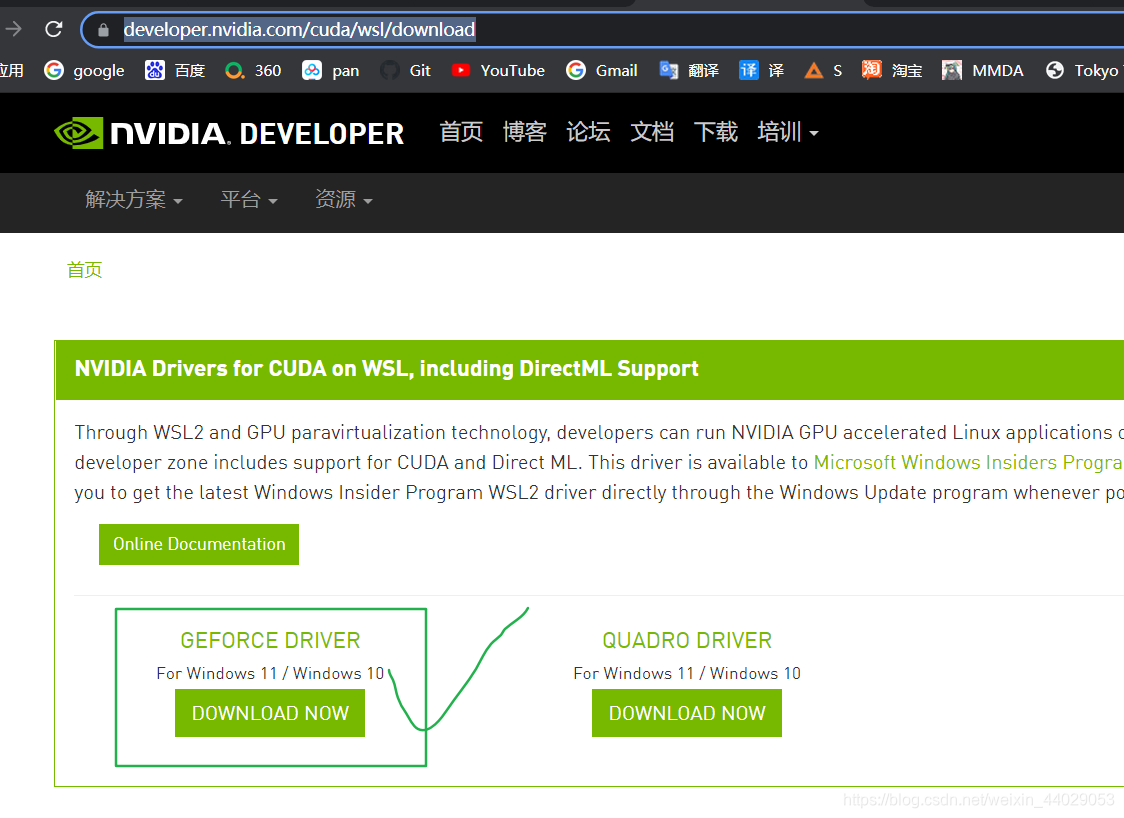
Task: Click the green 首页 breadcrumb link
Action: coord(85,270)
